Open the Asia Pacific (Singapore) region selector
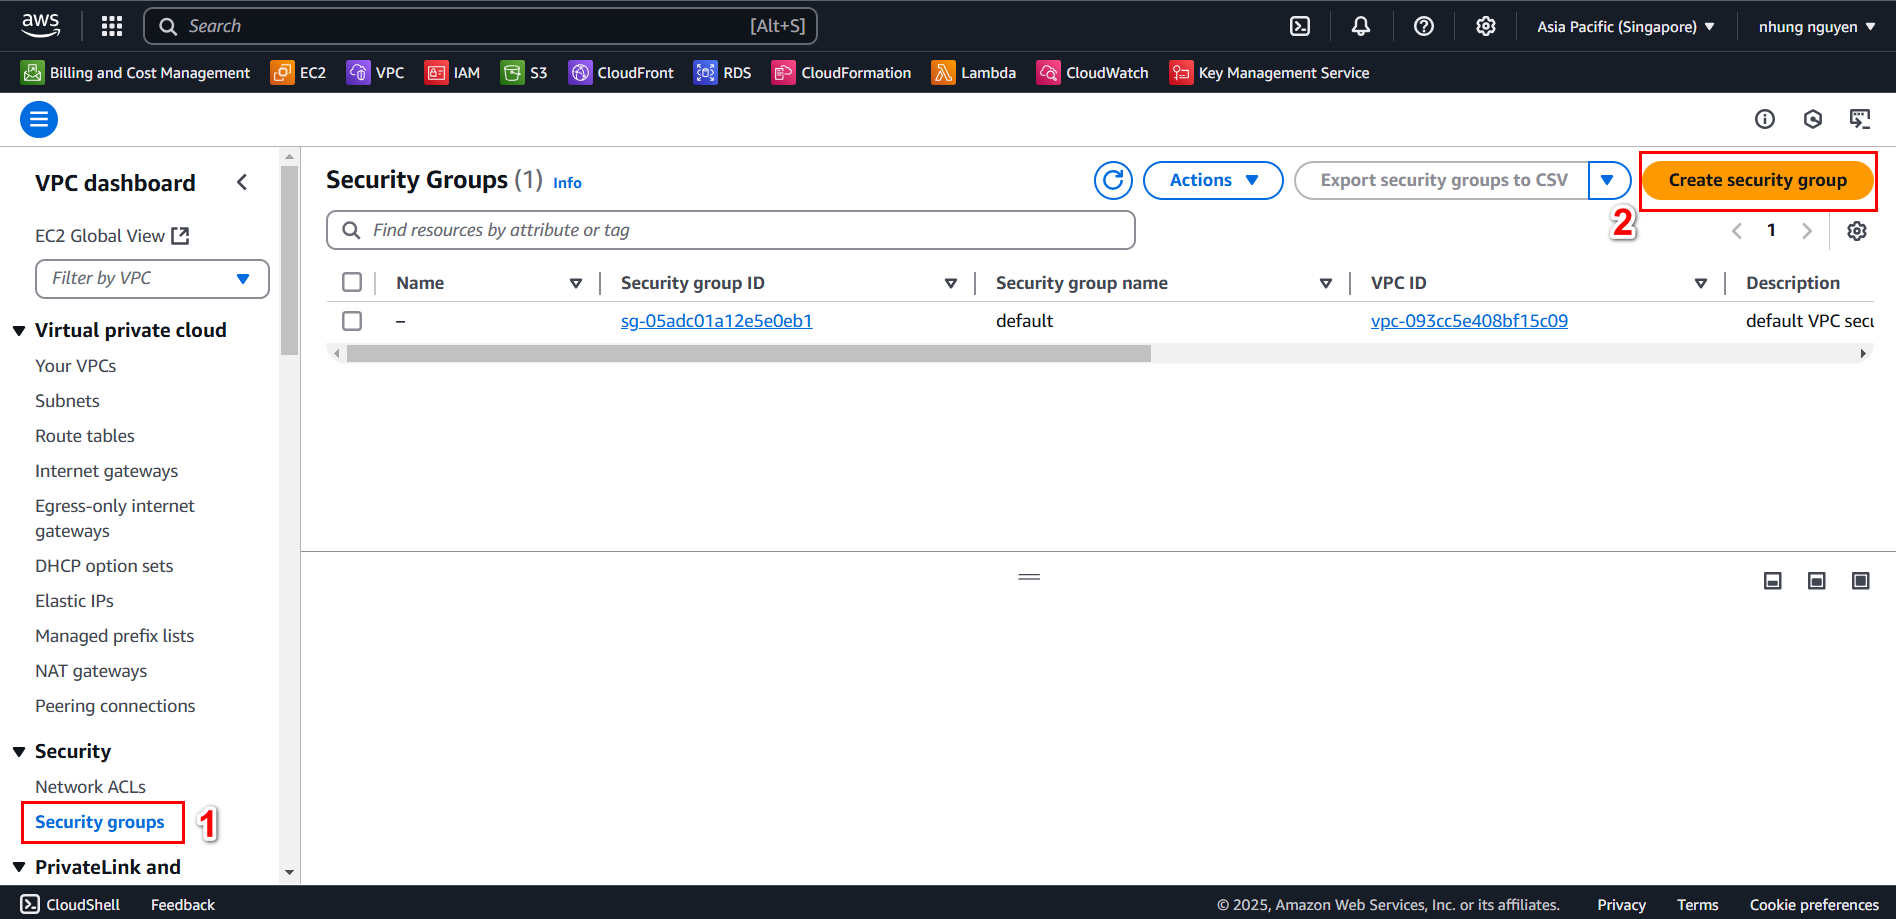This screenshot has height=919, width=1896. (1626, 27)
